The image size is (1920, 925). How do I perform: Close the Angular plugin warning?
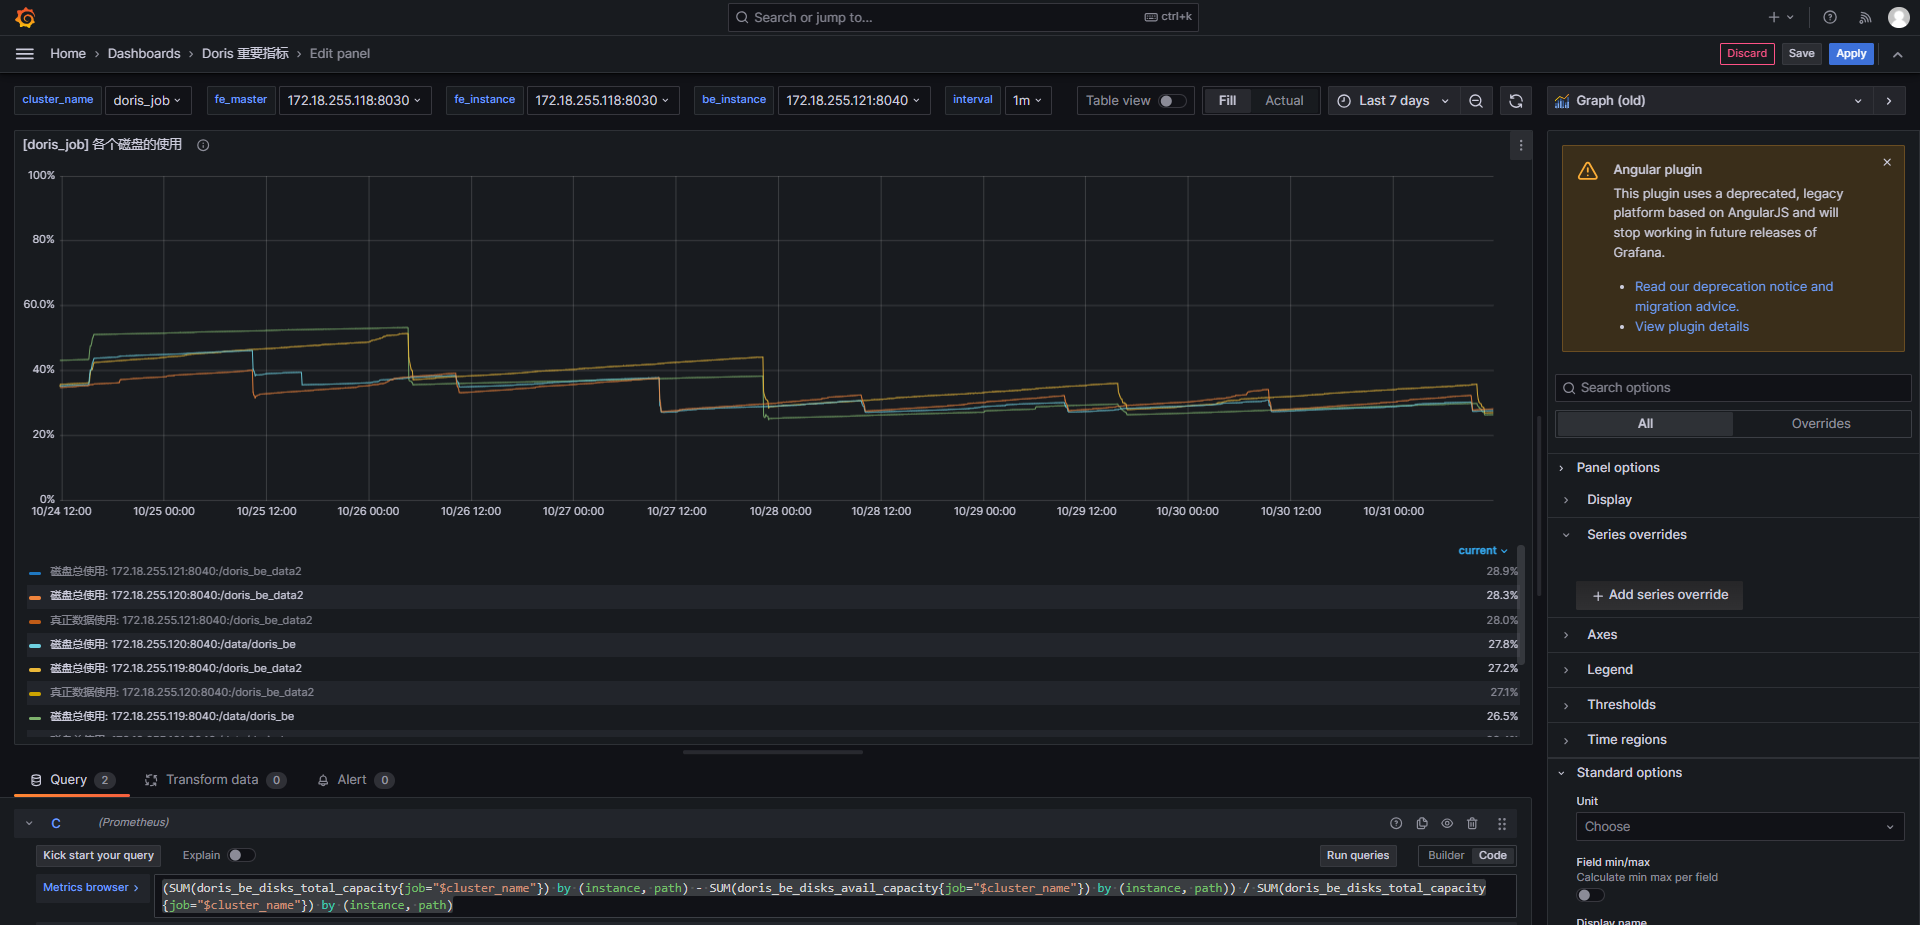[1887, 162]
